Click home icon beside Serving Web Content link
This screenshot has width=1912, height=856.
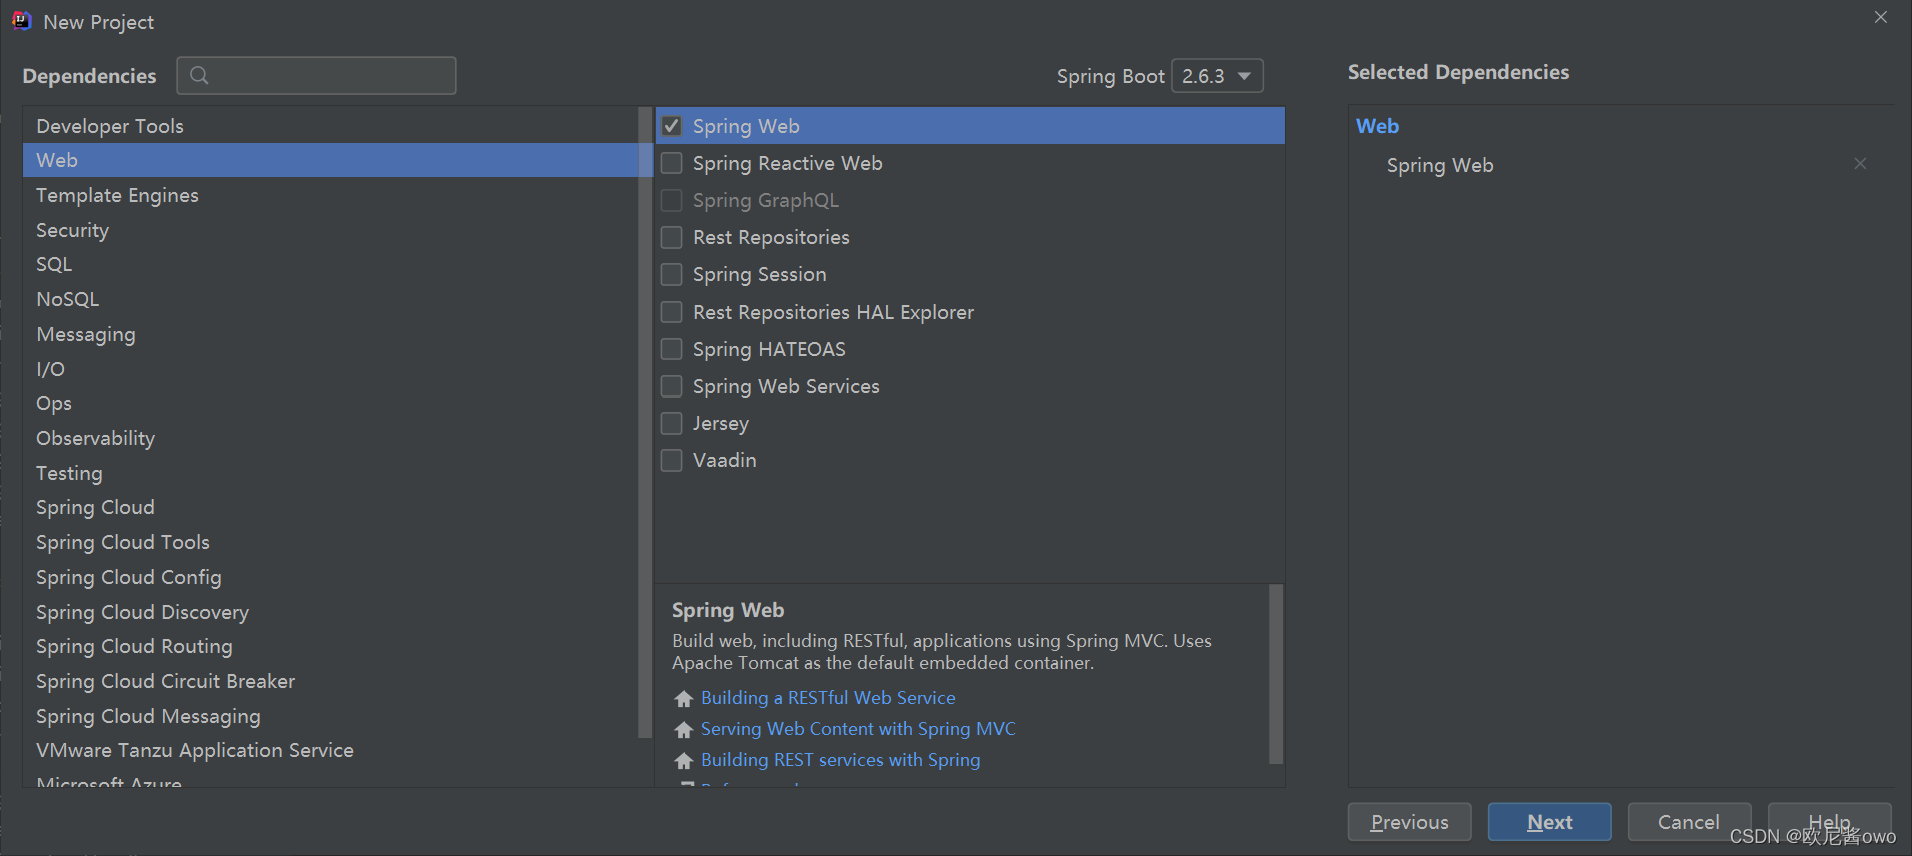pos(684,730)
